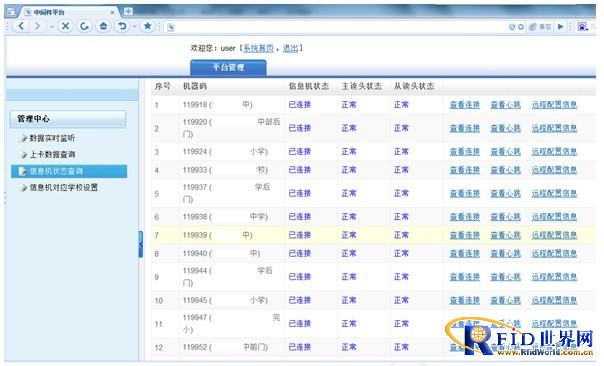Click the undo closed tab arrow icon
Image resolution: width=604 pixels, height=366 pixels.
pyautogui.click(x=122, y=26)
